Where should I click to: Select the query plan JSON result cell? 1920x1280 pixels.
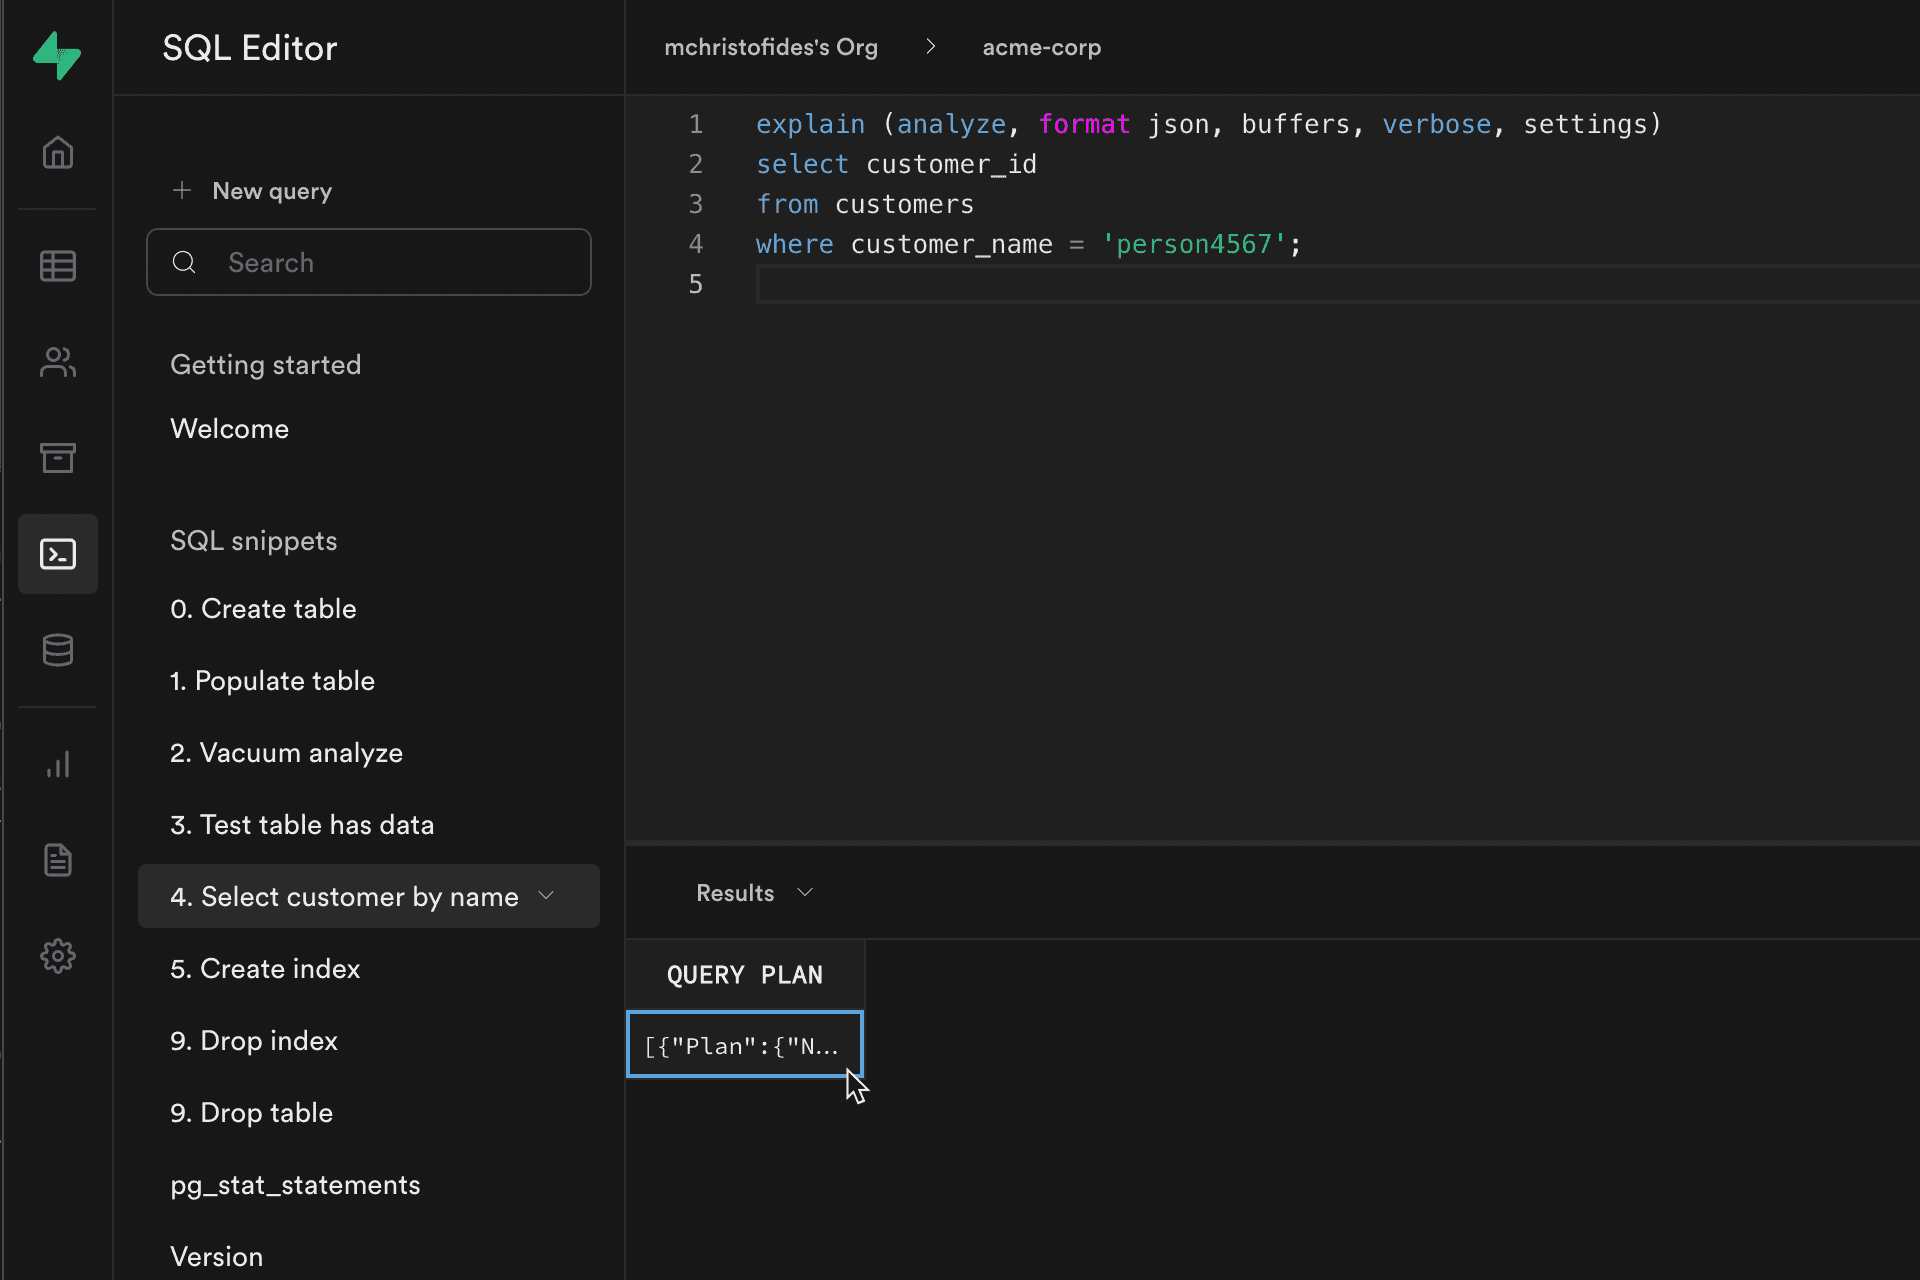pos(745,1044)
